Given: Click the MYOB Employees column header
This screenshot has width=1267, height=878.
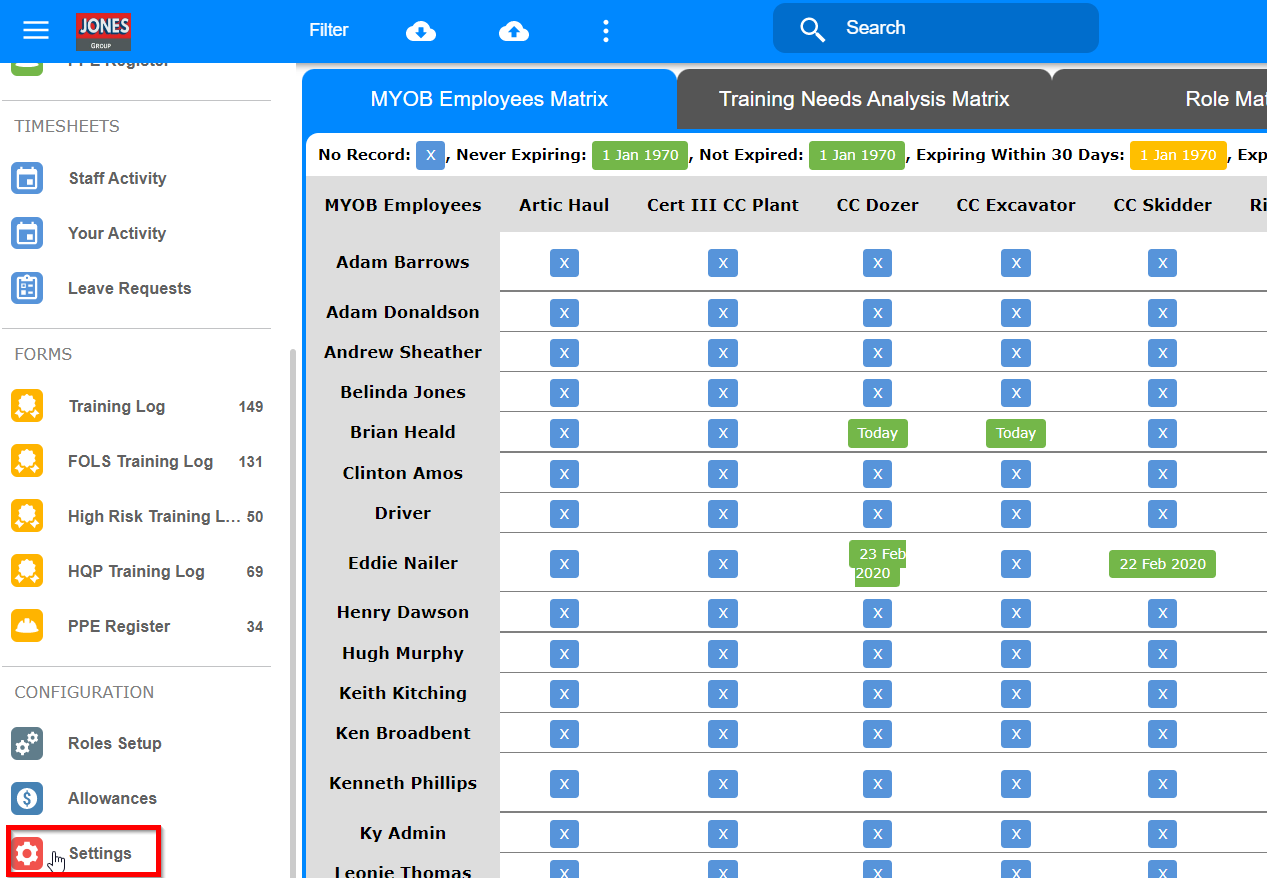Looking at the screenshot, I should [403, 205].
